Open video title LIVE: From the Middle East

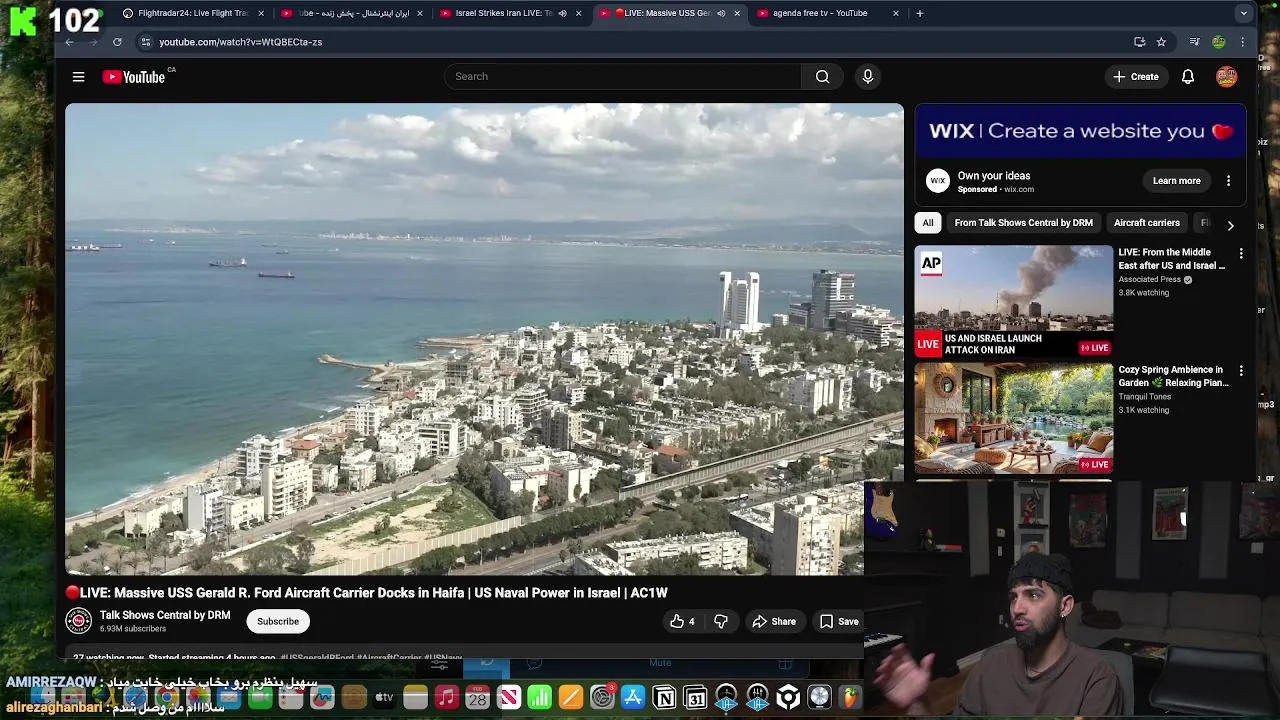pyautogui.click(x=1172, y=259)
